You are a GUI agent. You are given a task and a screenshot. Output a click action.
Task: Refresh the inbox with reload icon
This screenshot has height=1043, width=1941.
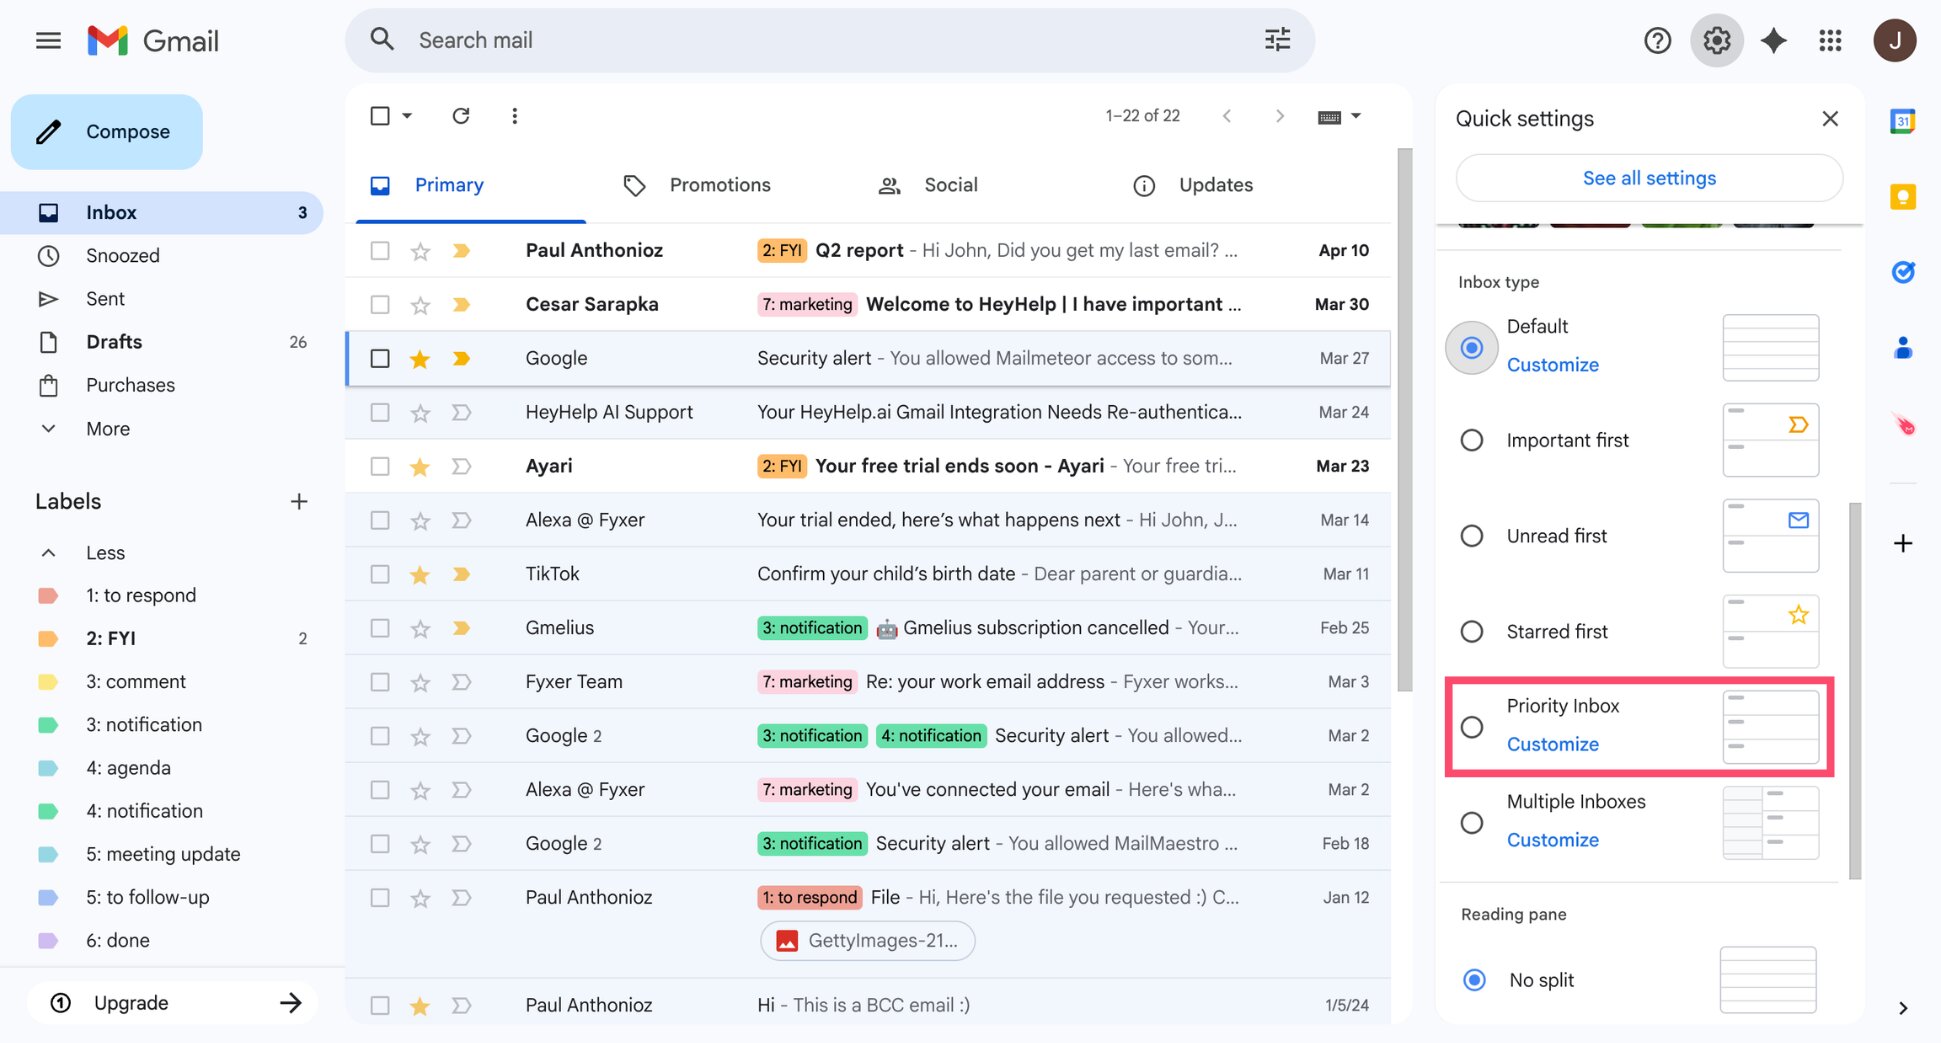460,116
